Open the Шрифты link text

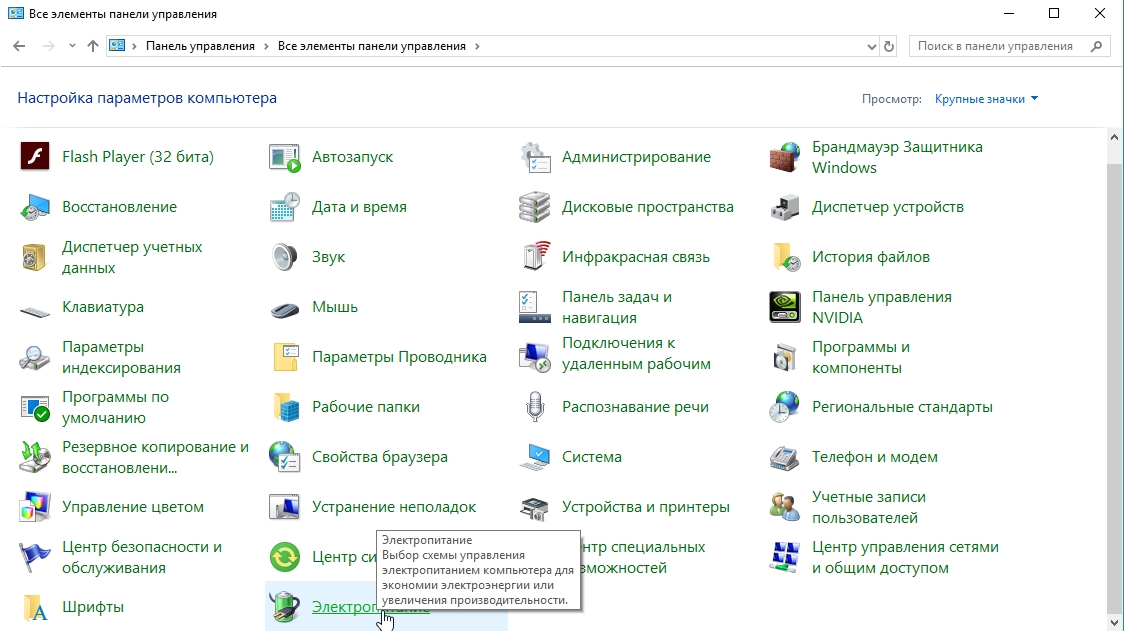(x=93, y=607)
